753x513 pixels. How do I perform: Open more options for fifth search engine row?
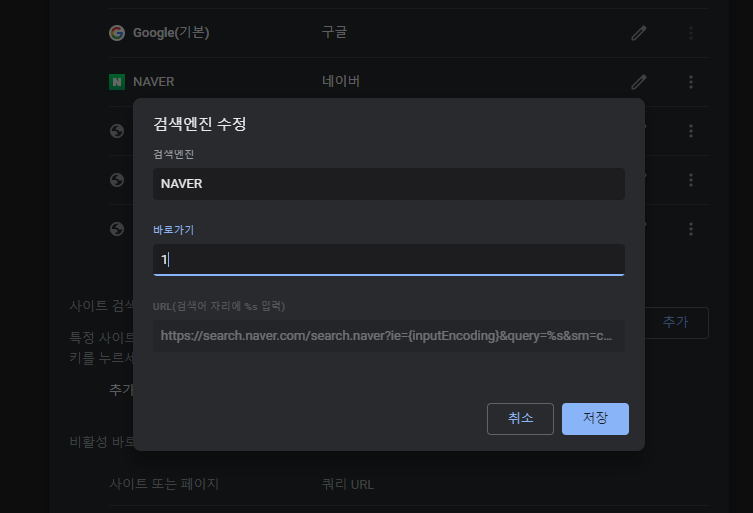click(691, 229)
